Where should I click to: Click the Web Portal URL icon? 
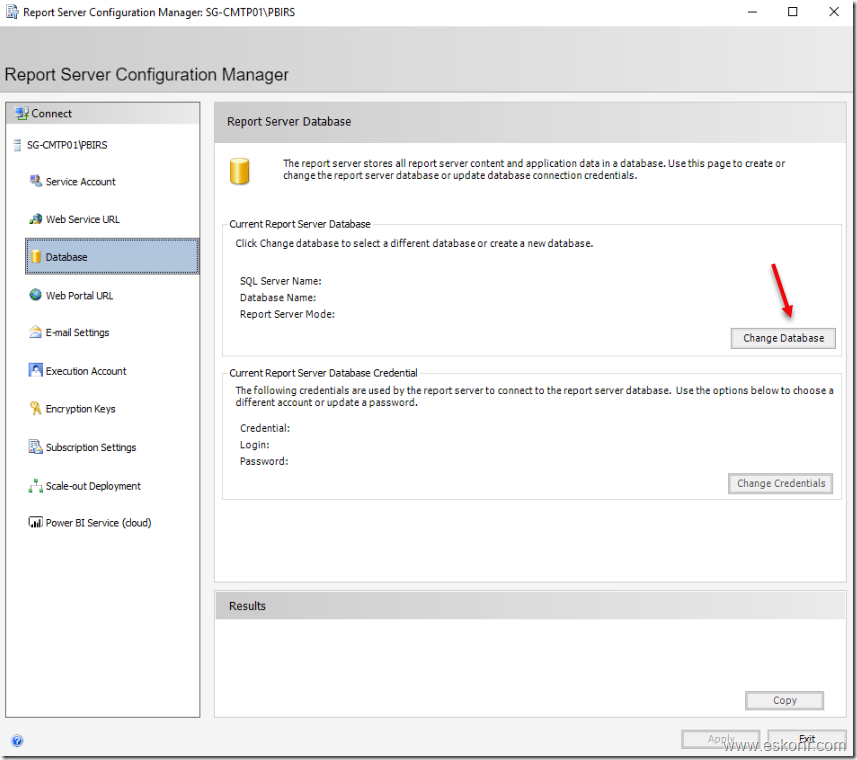click(36, 295)
